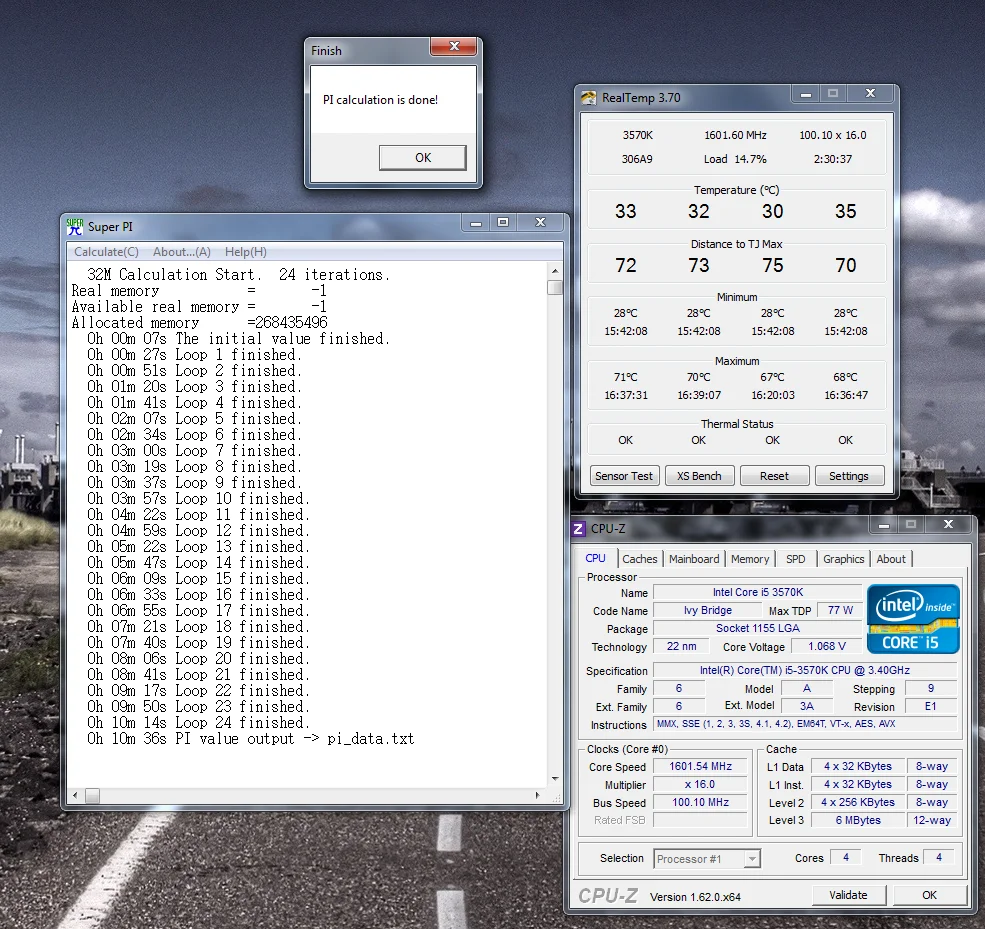Click the Specification field in CPU-Z

click(805, 670)
